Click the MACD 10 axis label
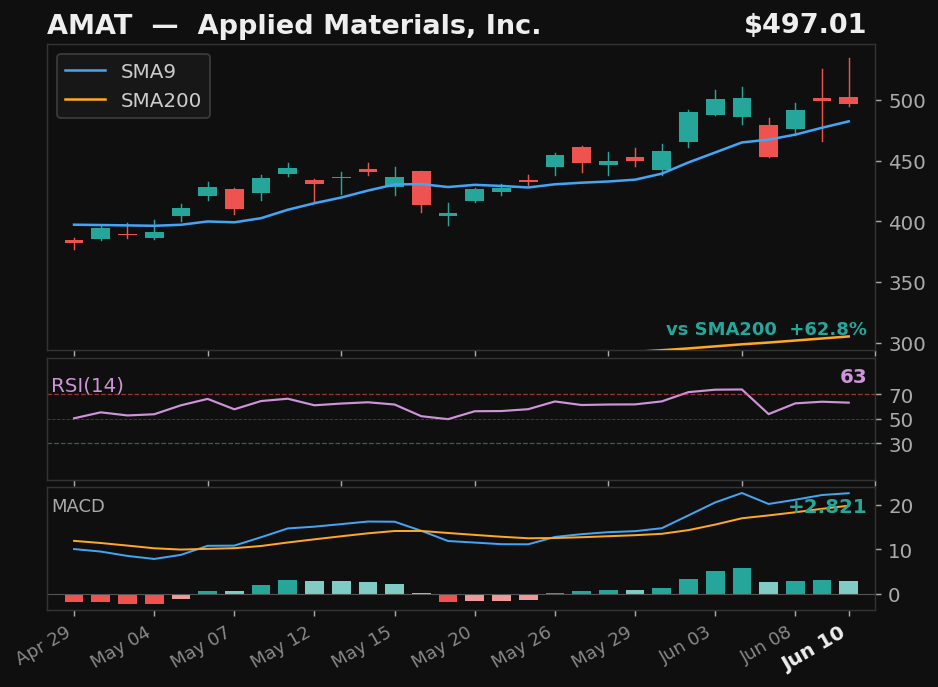938x687 pixels. [901, 551]
